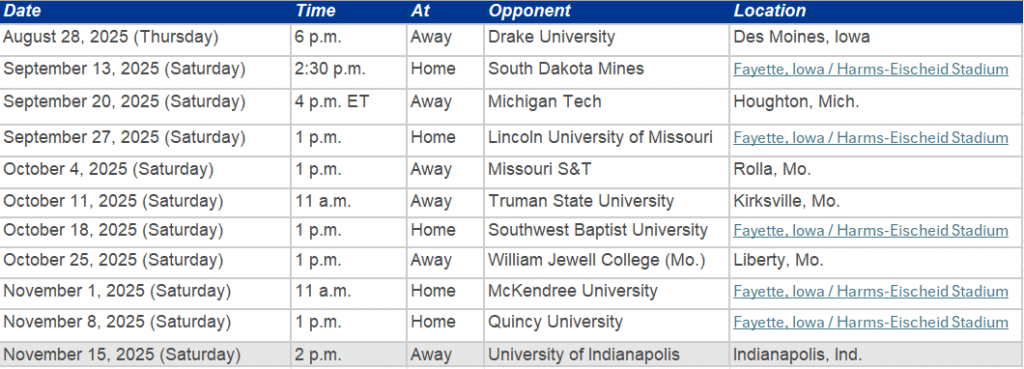Click the Location column header
The height and width of the screenshot is (369, 1024).
(x=770, y=10)
